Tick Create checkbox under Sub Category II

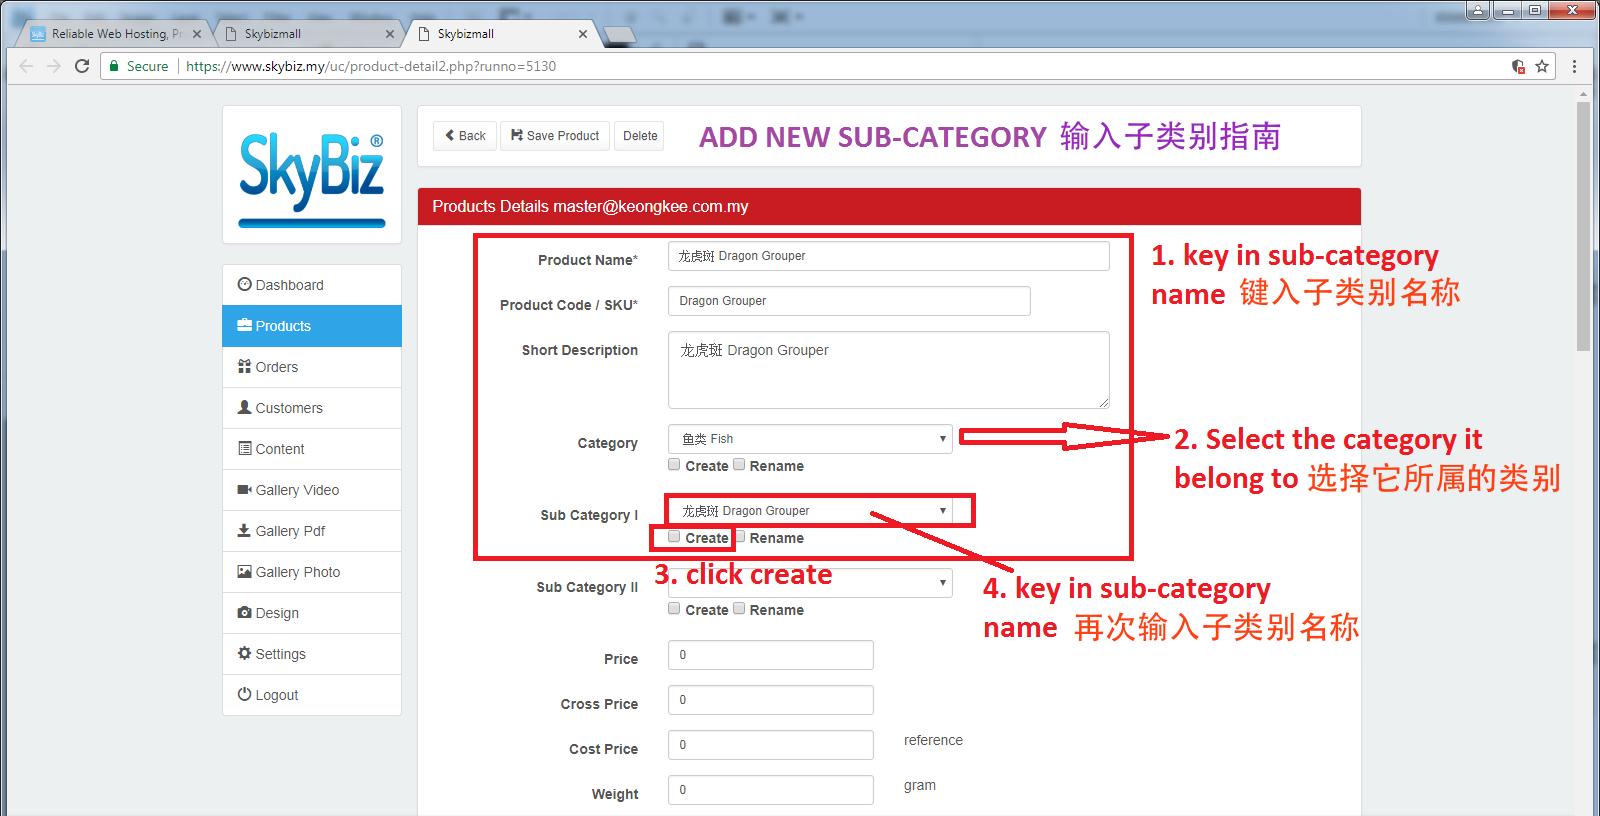click(x=674, y=609)
